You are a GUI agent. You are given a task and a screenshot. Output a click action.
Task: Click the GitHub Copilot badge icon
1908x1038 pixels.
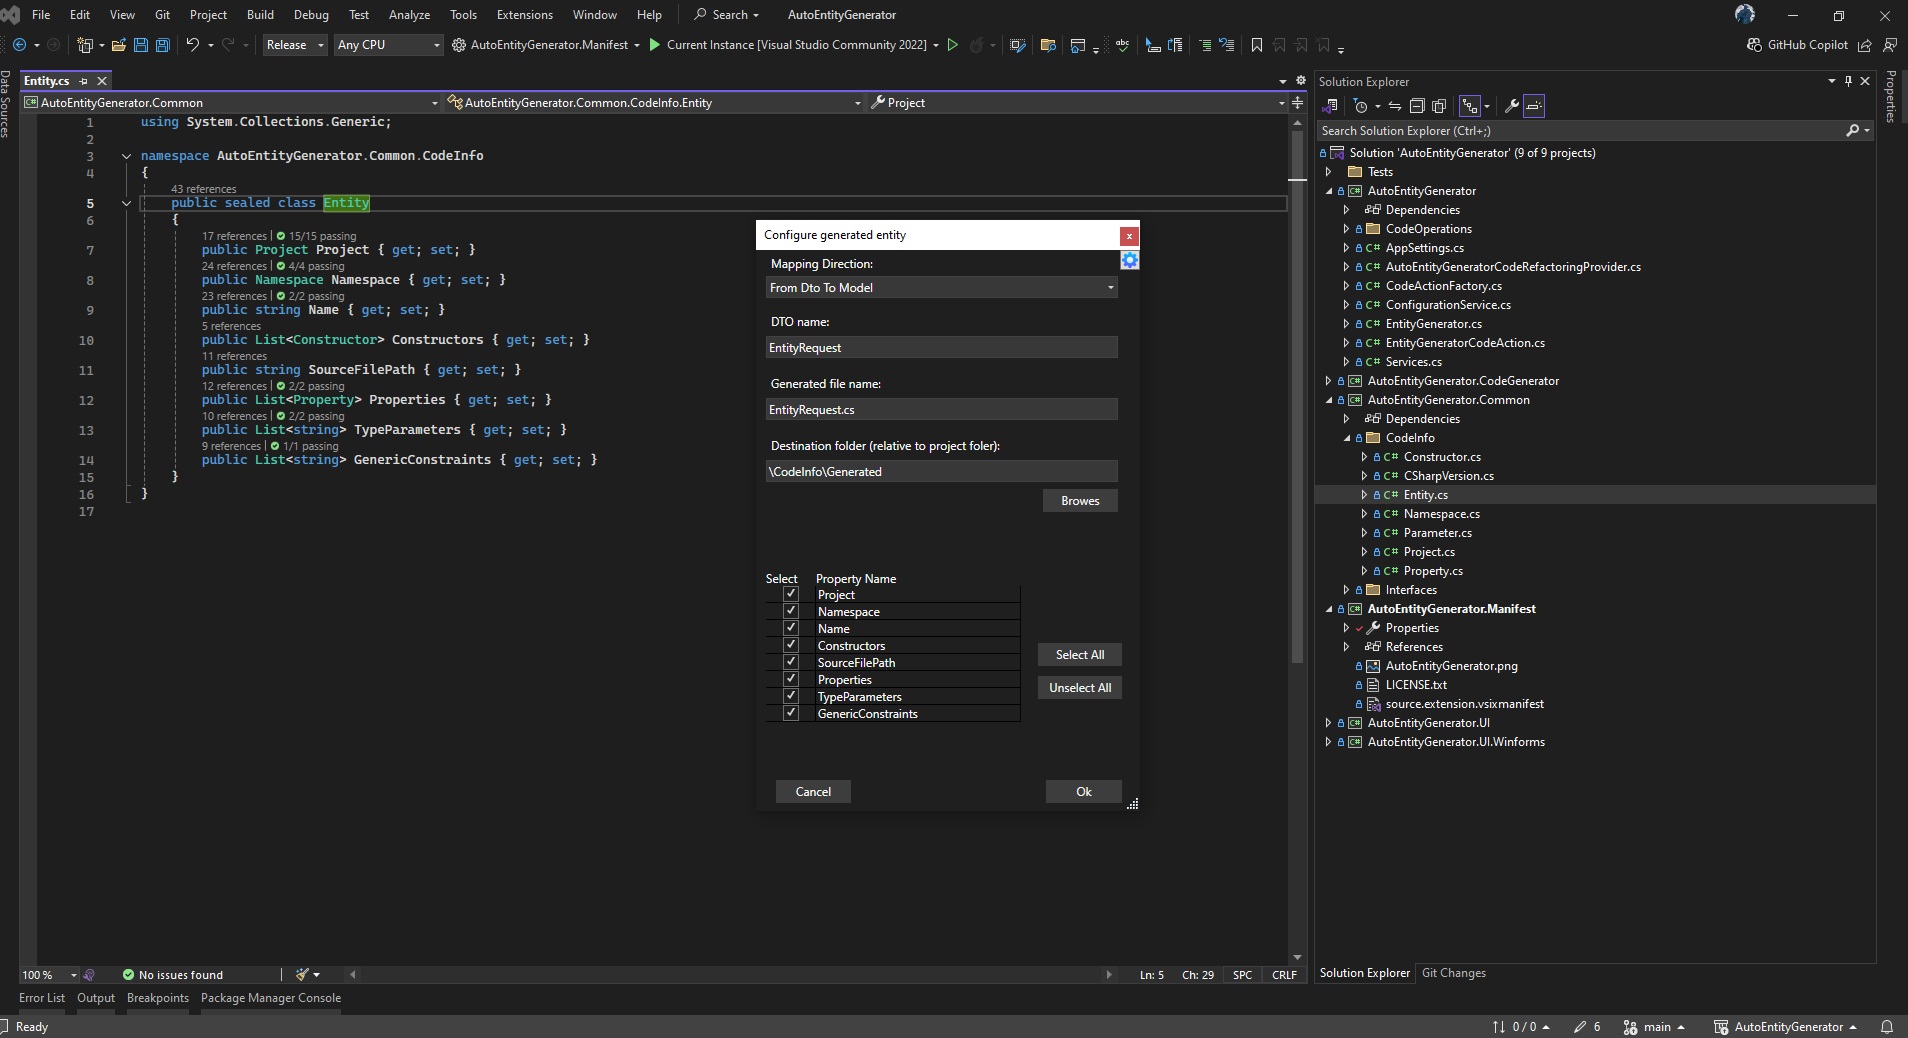[x=1754, y=45]
